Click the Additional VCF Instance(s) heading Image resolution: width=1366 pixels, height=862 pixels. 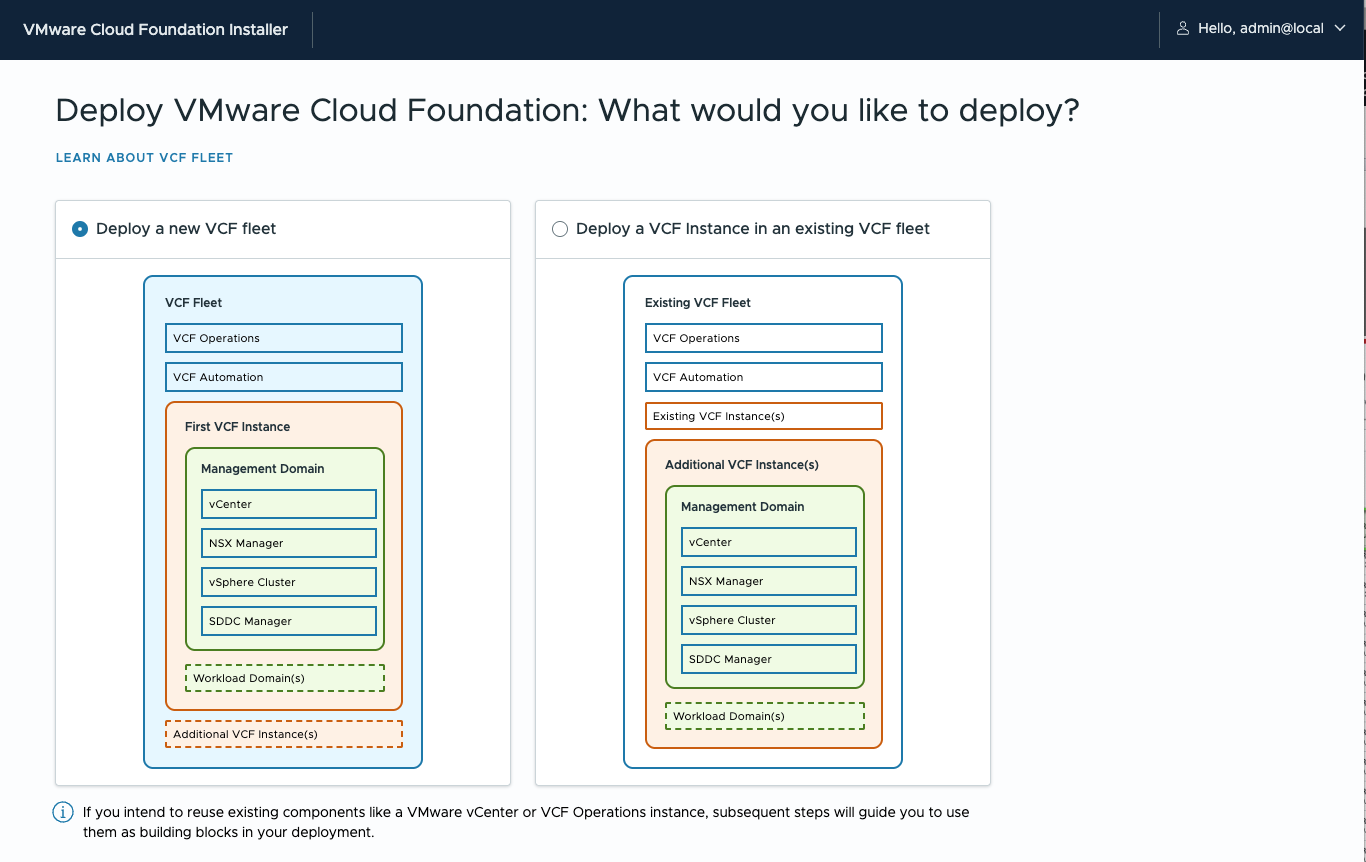pos(741,465)
